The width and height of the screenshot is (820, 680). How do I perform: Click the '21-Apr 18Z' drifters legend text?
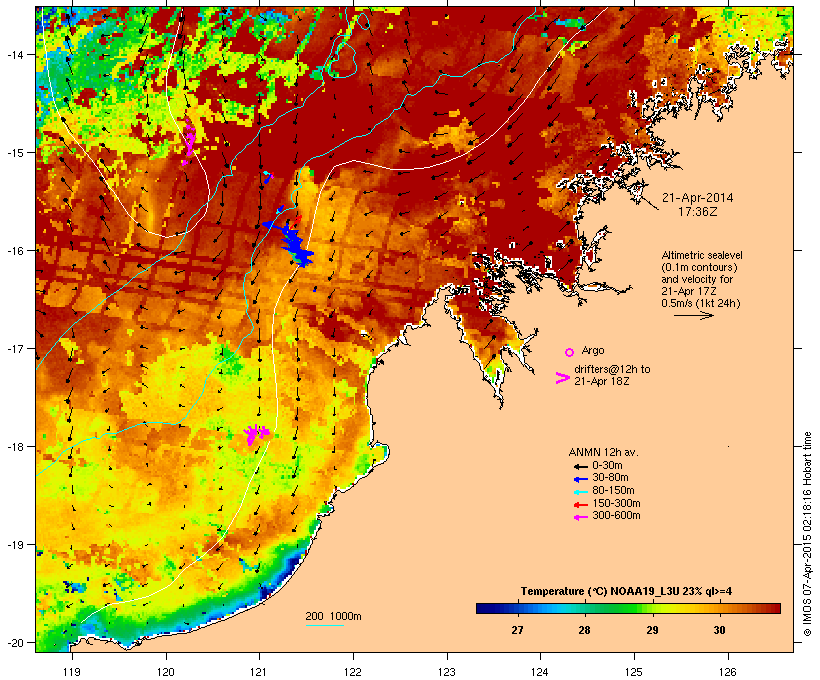pos(601,381)
